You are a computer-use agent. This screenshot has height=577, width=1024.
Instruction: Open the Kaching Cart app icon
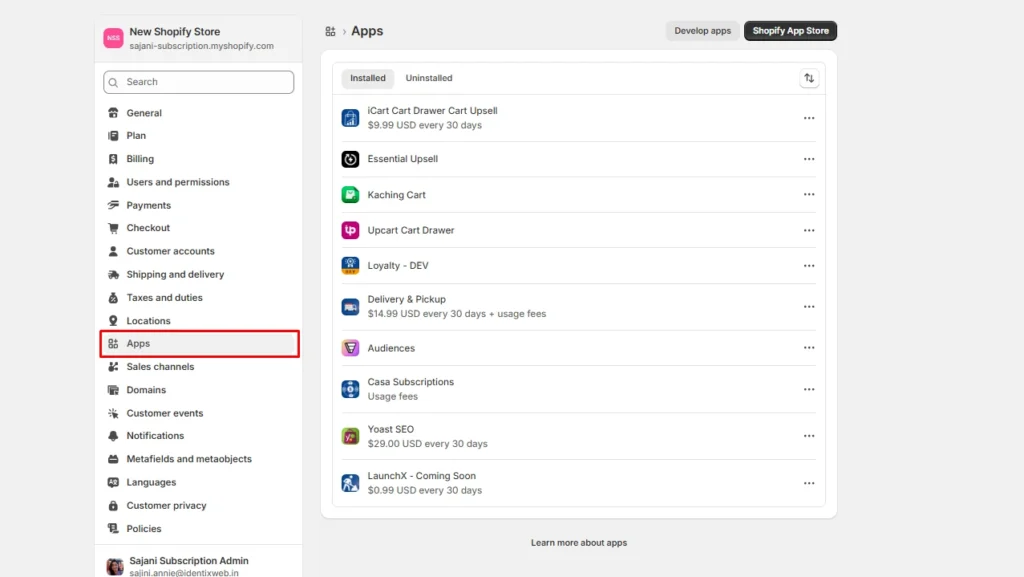(x=349, y=194)
